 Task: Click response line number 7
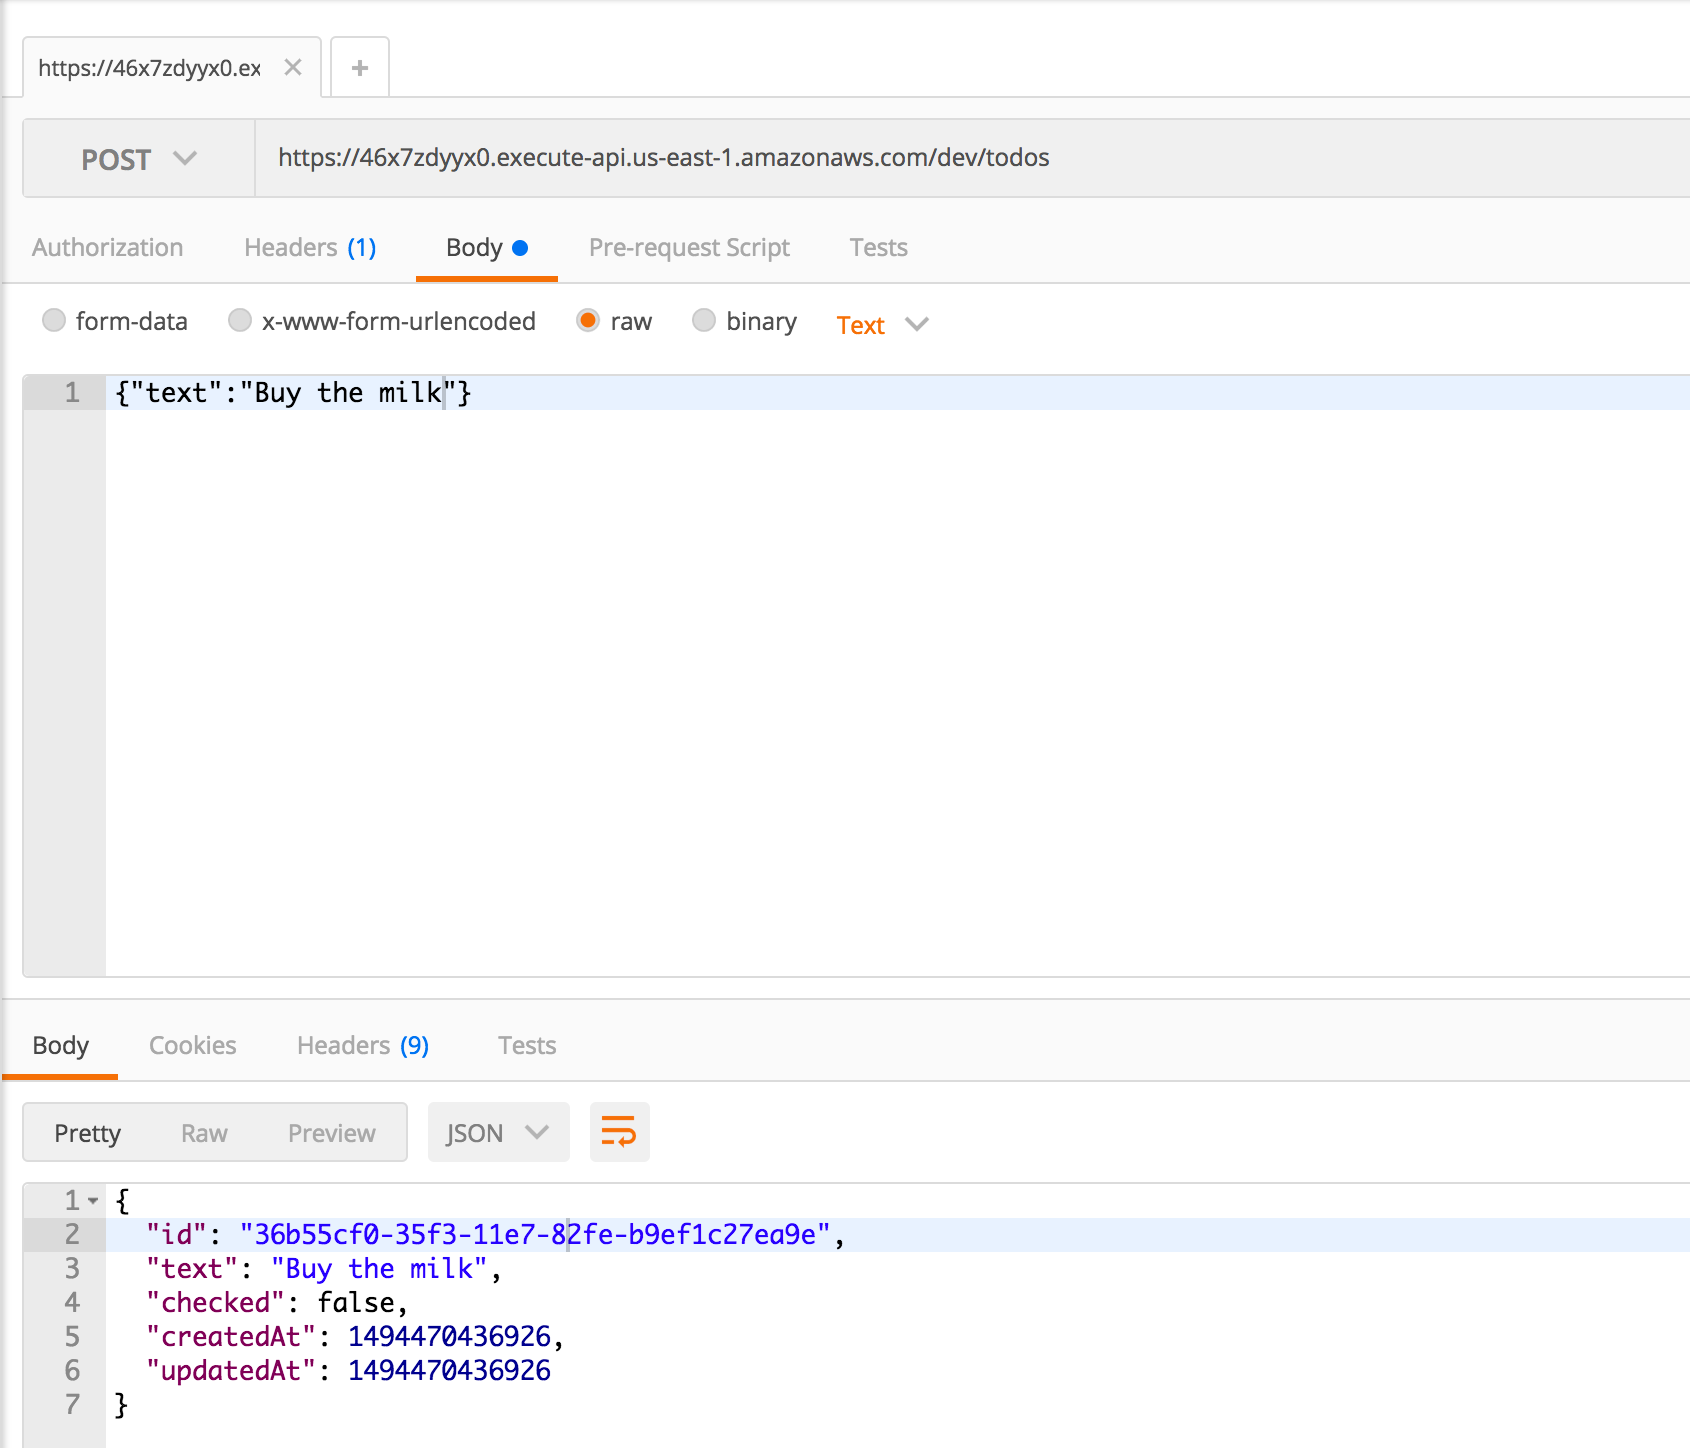pos(72,1404)
